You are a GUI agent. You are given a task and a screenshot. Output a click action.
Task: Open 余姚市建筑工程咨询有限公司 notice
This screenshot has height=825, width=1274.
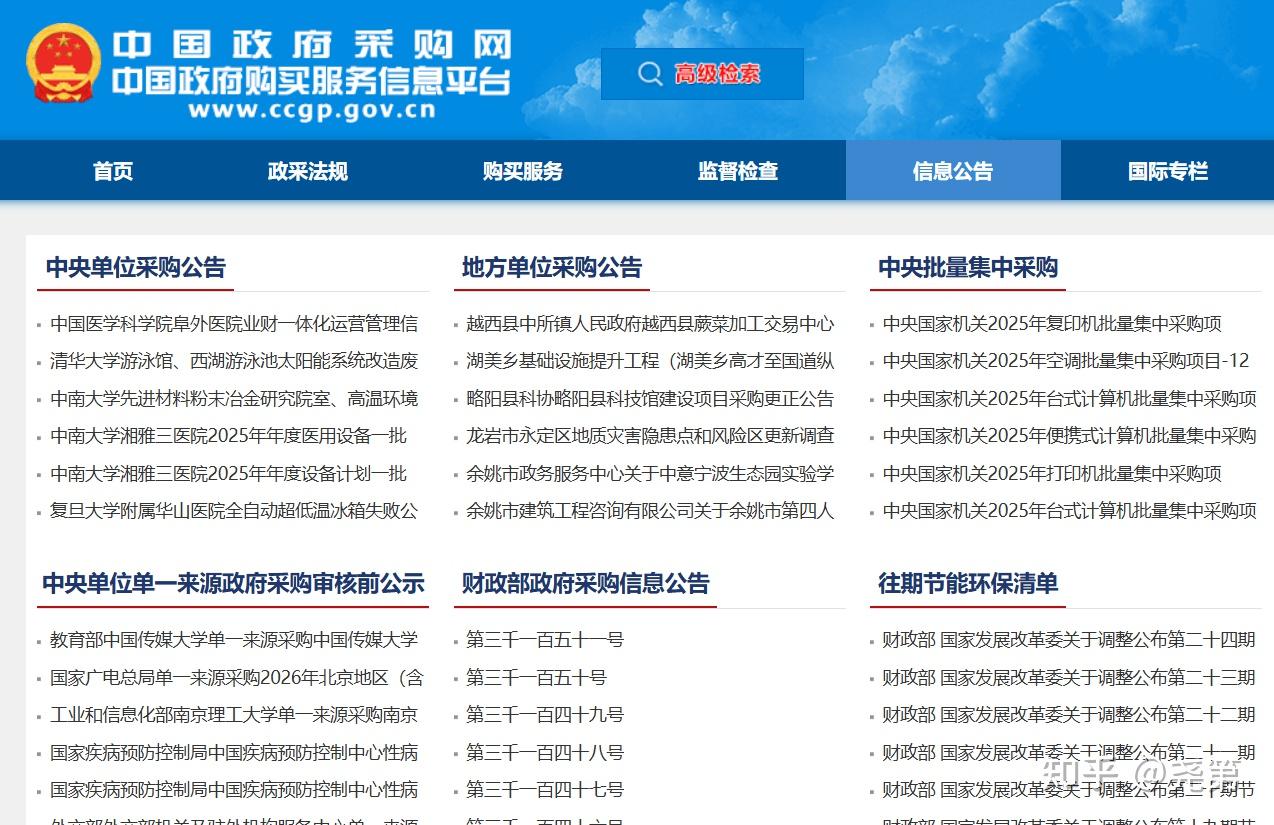(650, 511)
